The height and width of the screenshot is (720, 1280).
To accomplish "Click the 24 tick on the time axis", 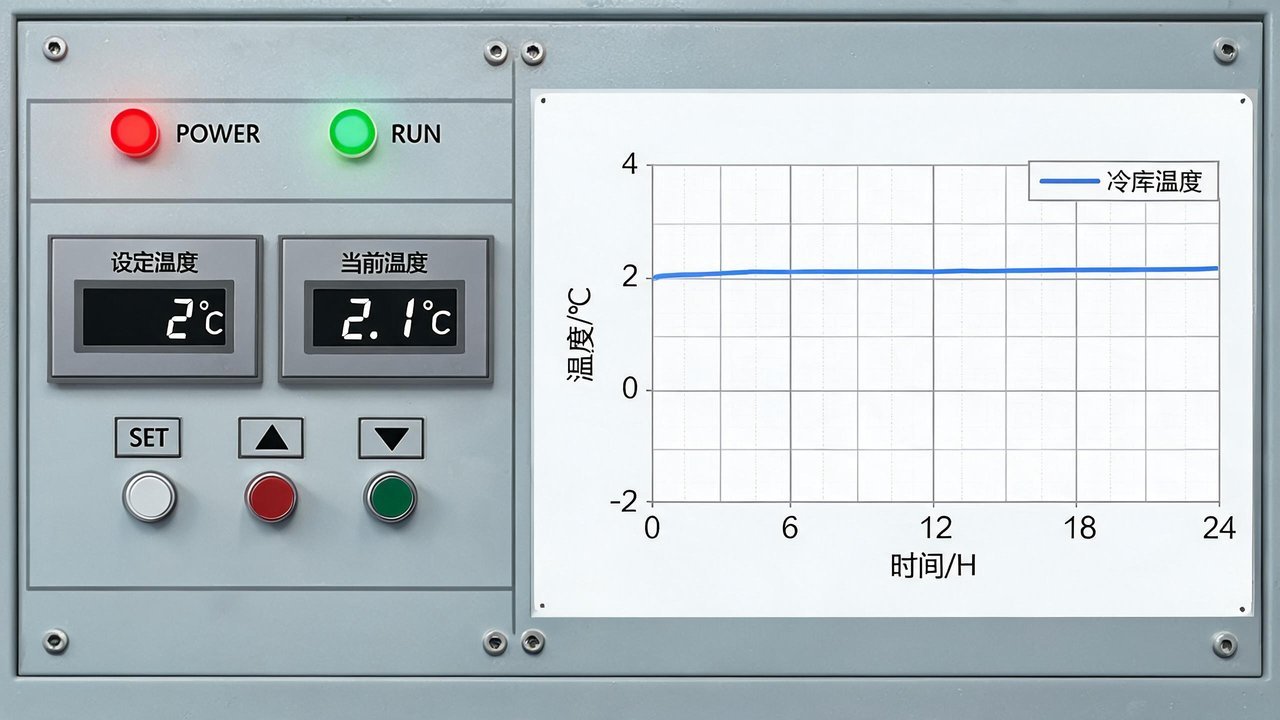I will coord(1219,529).
